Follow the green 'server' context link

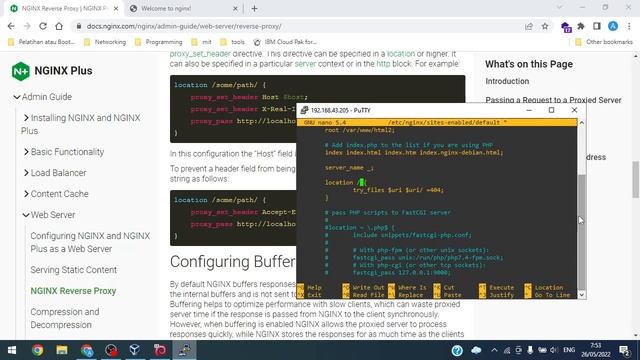coord(305,64)
